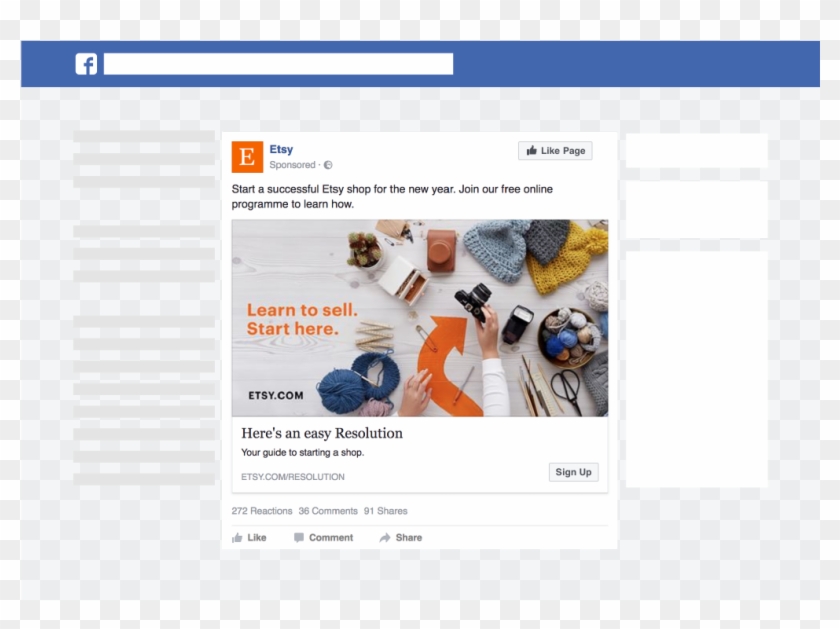This screenshot has height=629, width=840.
Task: Open the Etsy page name link
Action: coord(281,149)
